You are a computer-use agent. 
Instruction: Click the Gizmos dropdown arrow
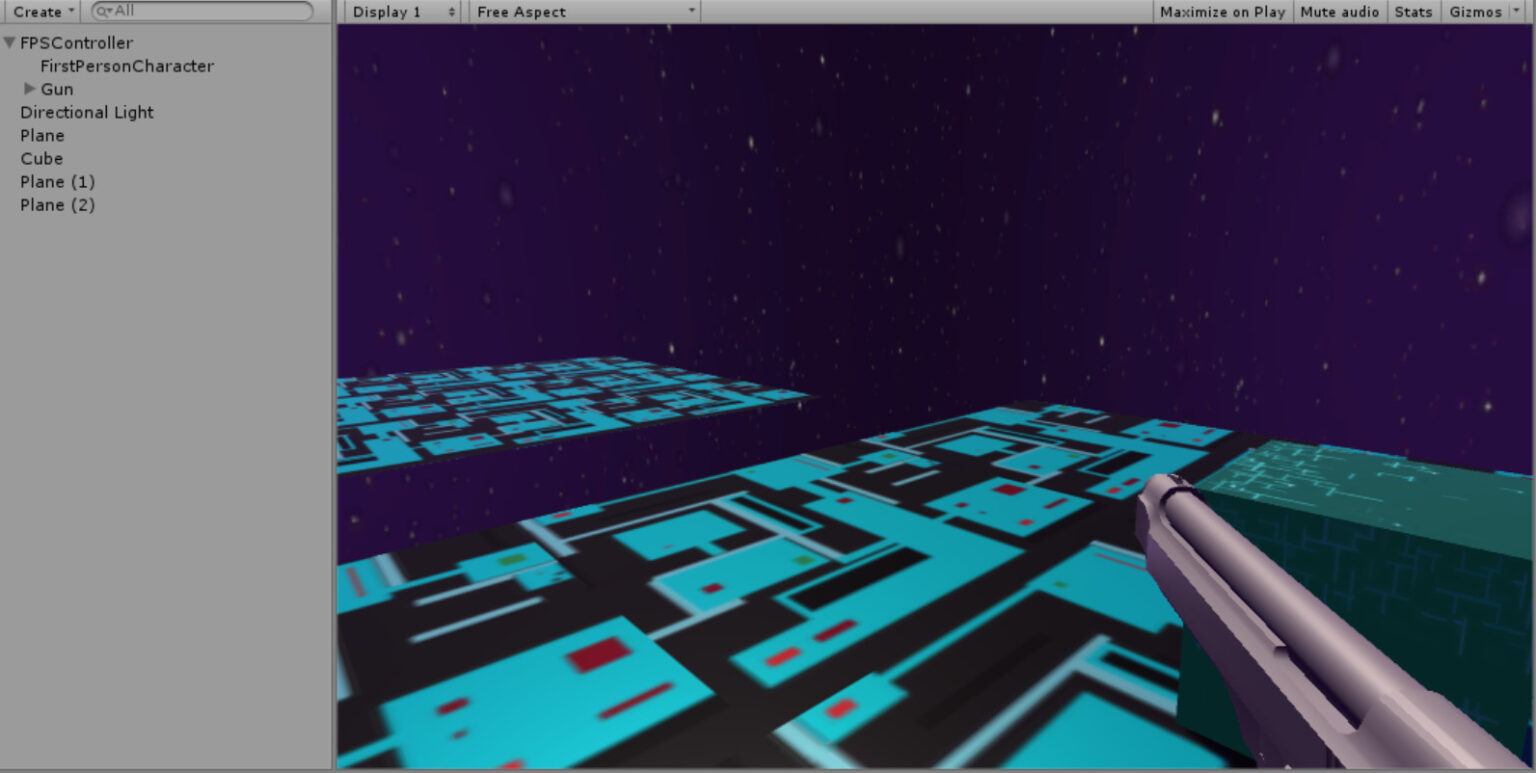point(1514,11)
